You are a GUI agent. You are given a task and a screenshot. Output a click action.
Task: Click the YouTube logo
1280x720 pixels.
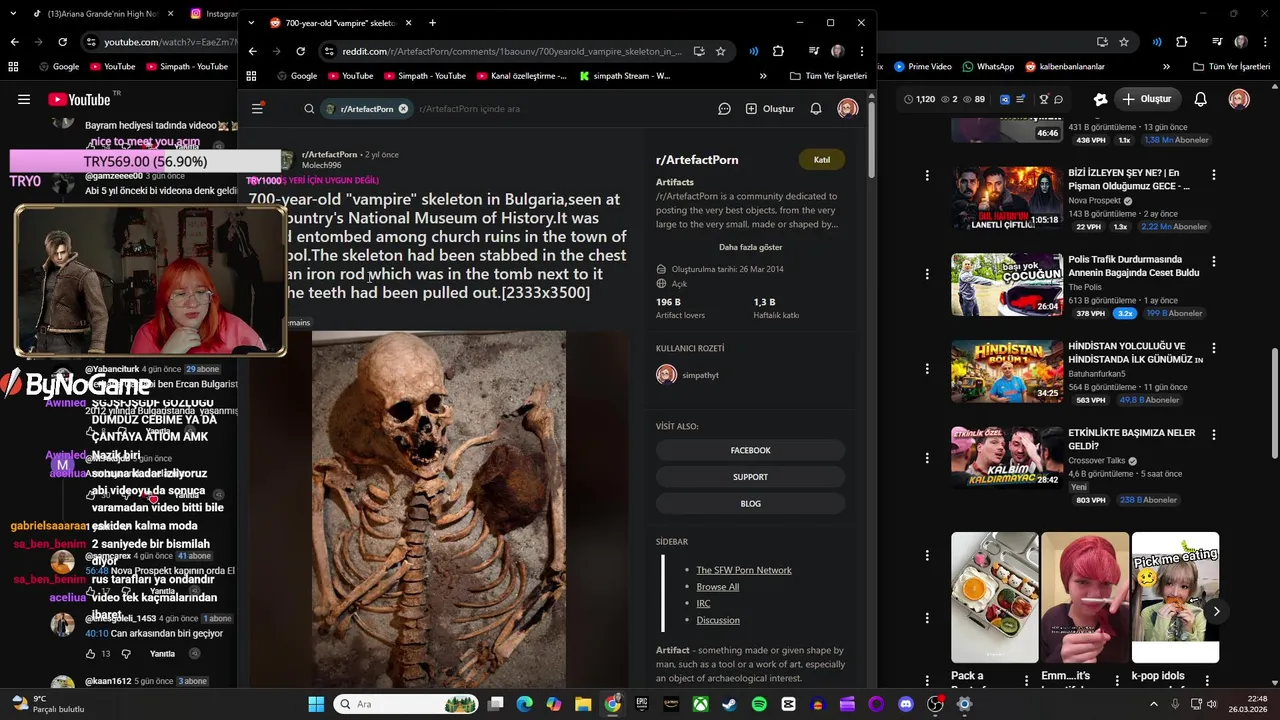click(79, 99)
